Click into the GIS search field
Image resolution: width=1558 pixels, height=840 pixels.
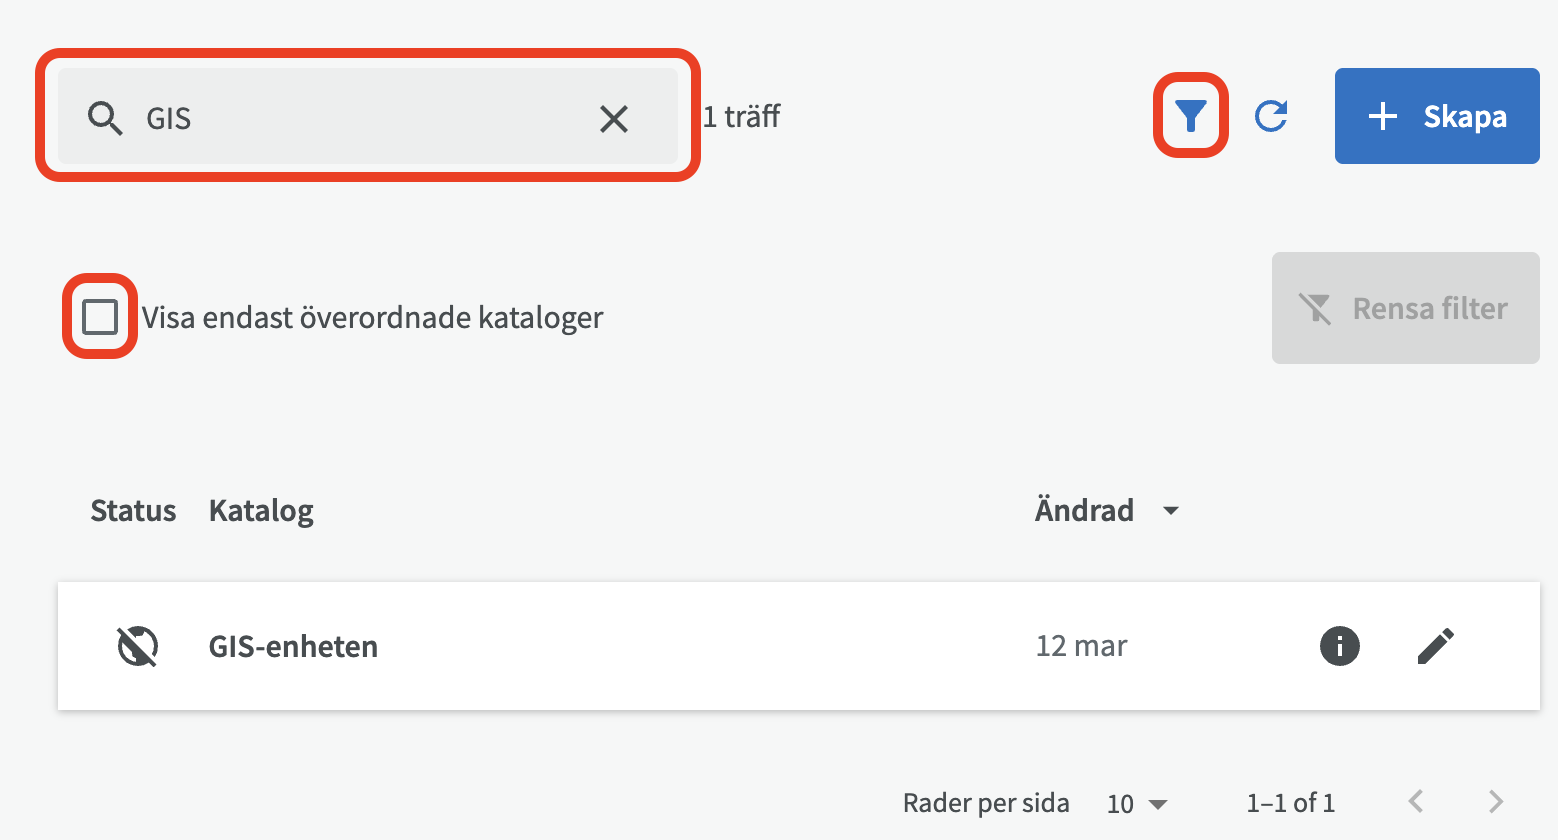tap(360, 118)
